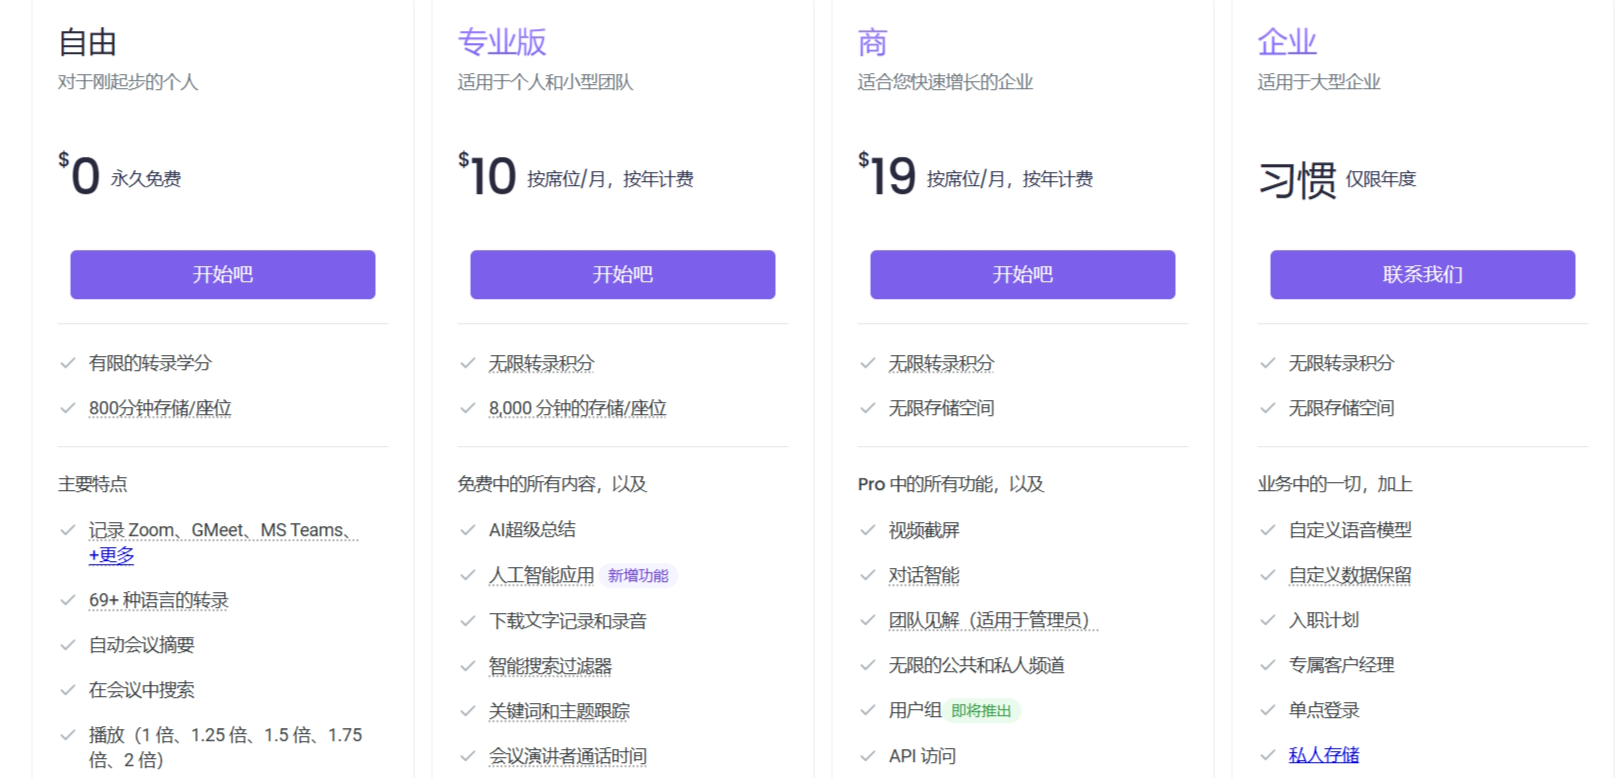1616x778 pixels.
Task: Click the 企业 plan heading
Action: pos(1287,42)
